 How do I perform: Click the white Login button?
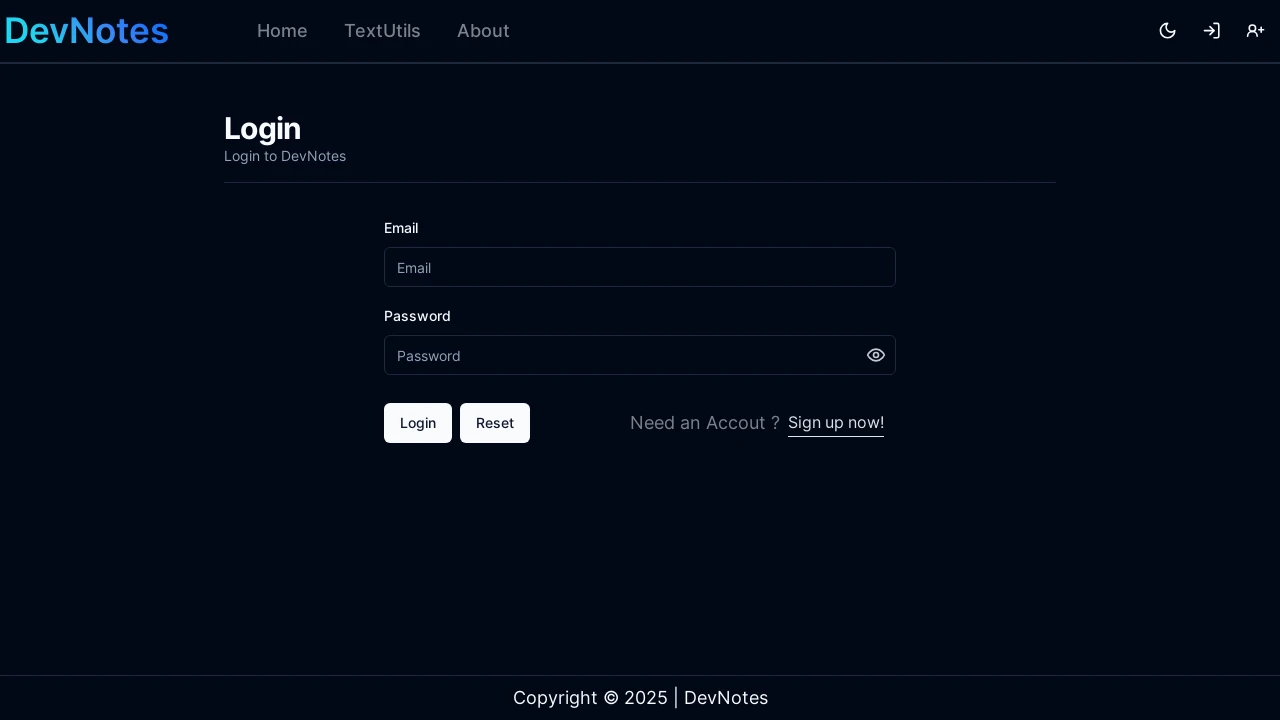pyautogui.click(x=418, y=423)
